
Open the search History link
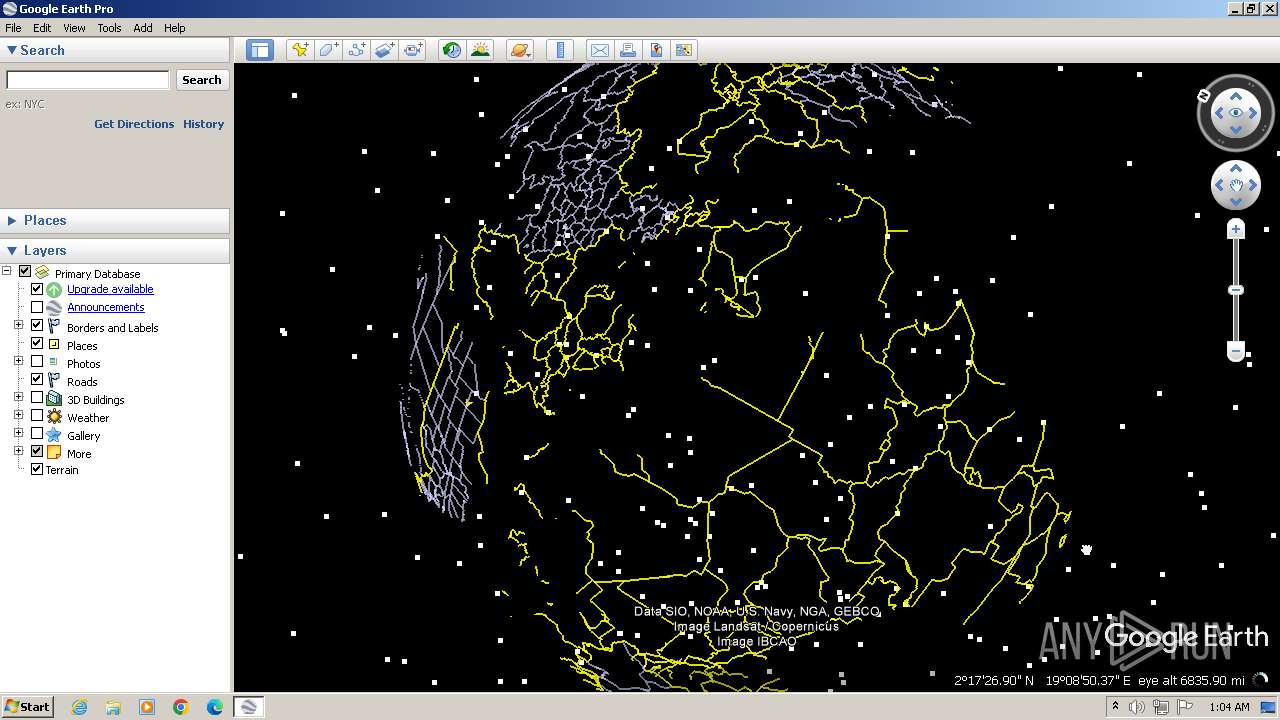tap(203, 124)
